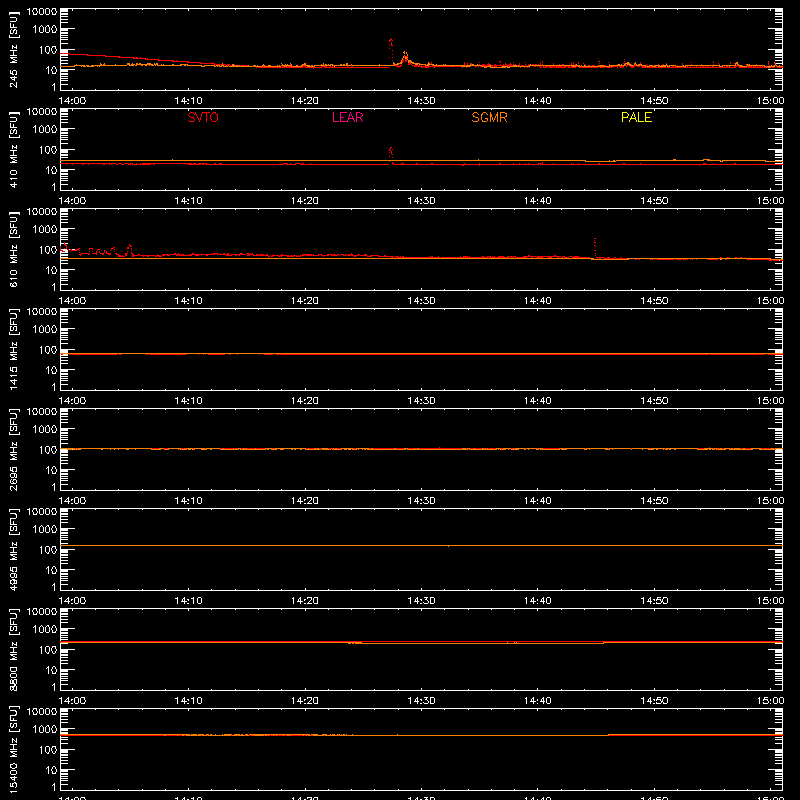
Task: Click the 245 MHz orange bump after 14:28
Action: click(405, 58)
